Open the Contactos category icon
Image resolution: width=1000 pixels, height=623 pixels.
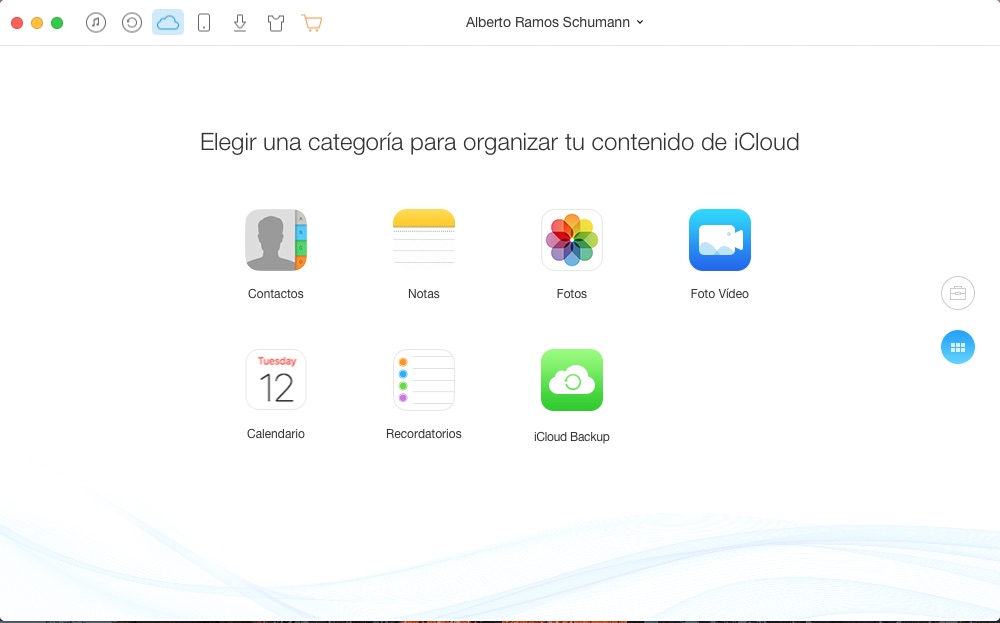pos(276,240)
